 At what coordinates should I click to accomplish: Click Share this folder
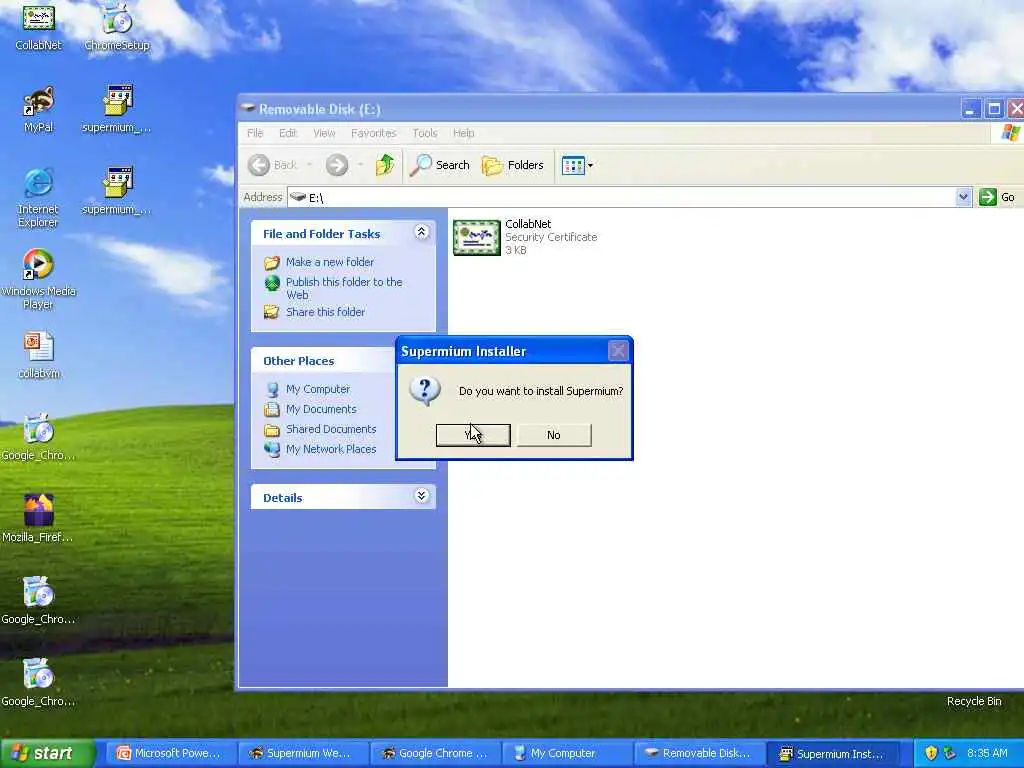coord(325,312)
